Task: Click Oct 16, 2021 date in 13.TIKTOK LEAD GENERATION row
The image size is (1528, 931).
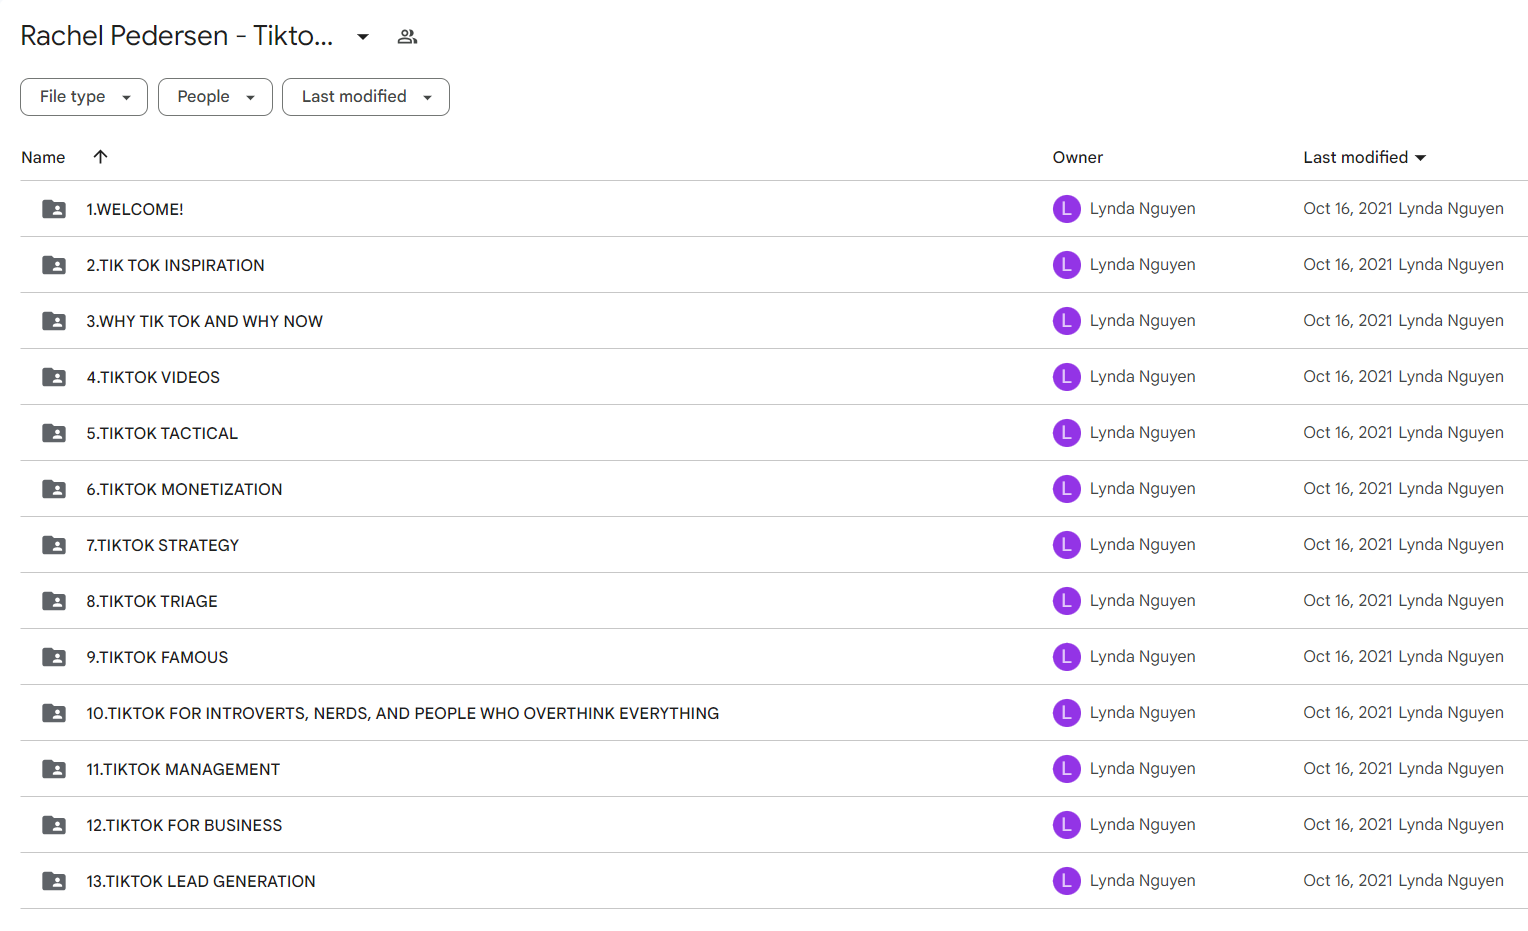Action: pos(1348,881)
